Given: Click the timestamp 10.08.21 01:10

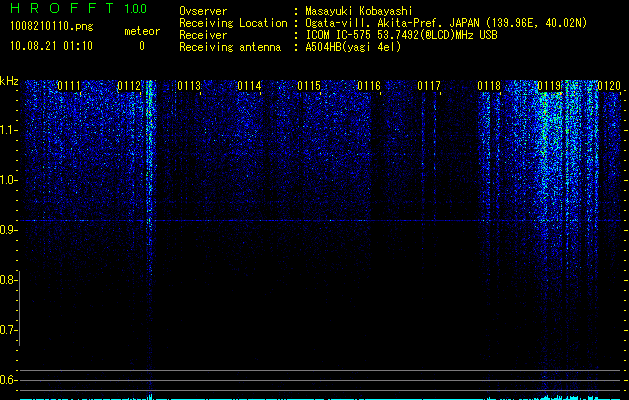Looking at the screenshot, I should click(x=51, y=46).
